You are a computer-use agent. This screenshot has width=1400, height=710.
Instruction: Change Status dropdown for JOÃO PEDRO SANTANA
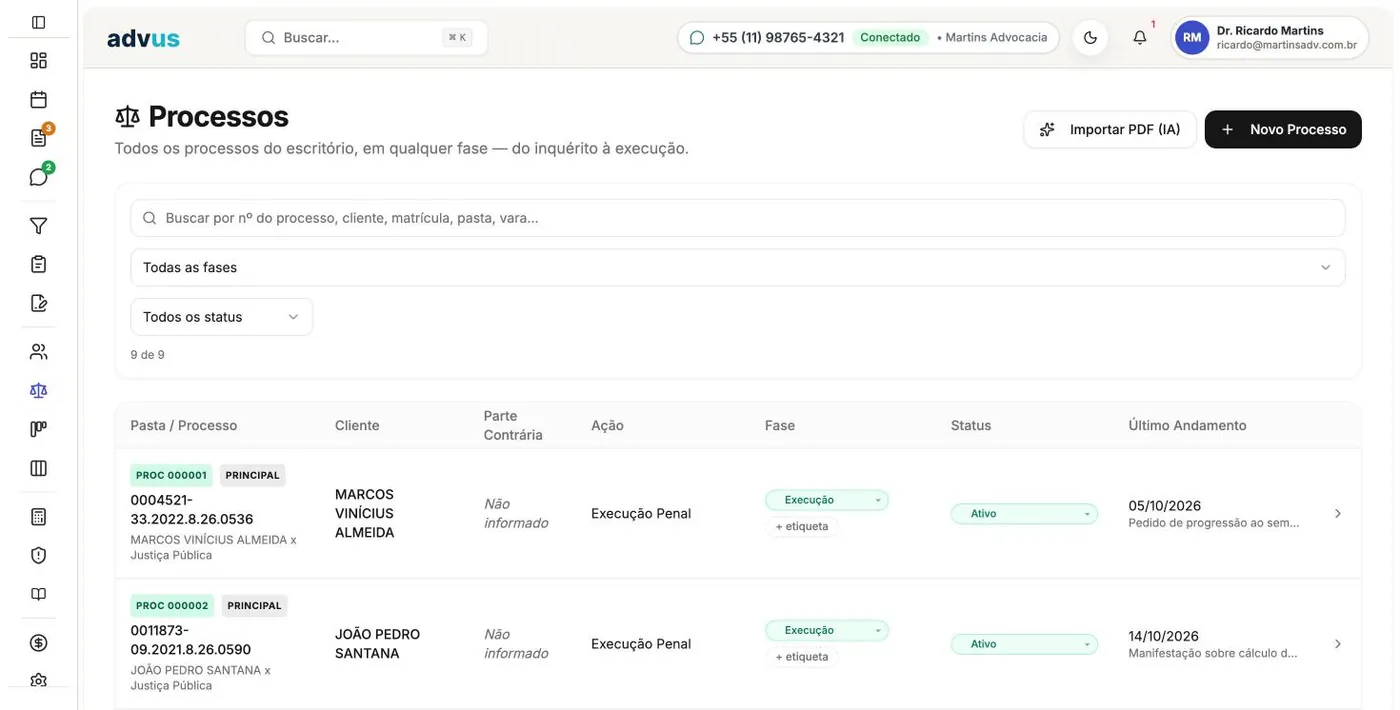[x=1024, y=644]
